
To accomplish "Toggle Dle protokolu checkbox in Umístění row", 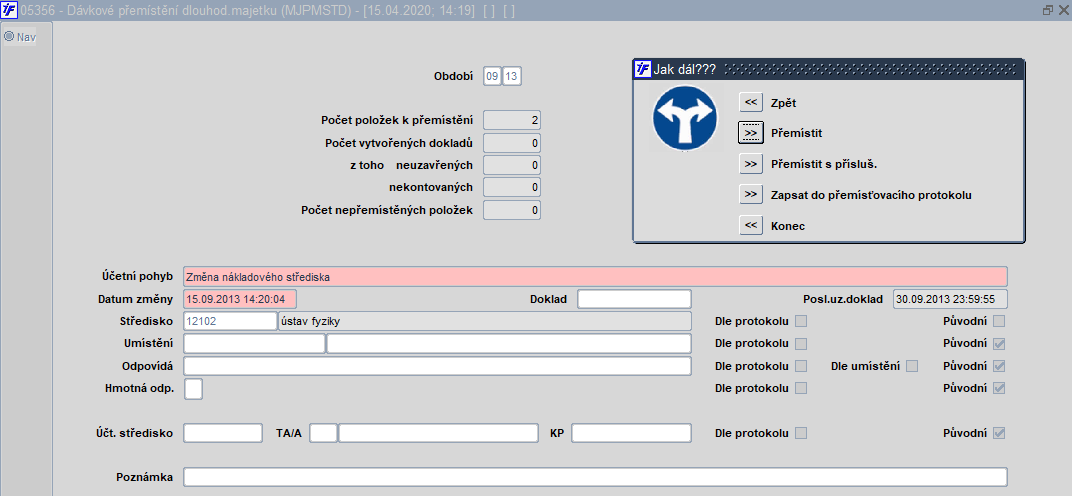I will pos(801,343).
